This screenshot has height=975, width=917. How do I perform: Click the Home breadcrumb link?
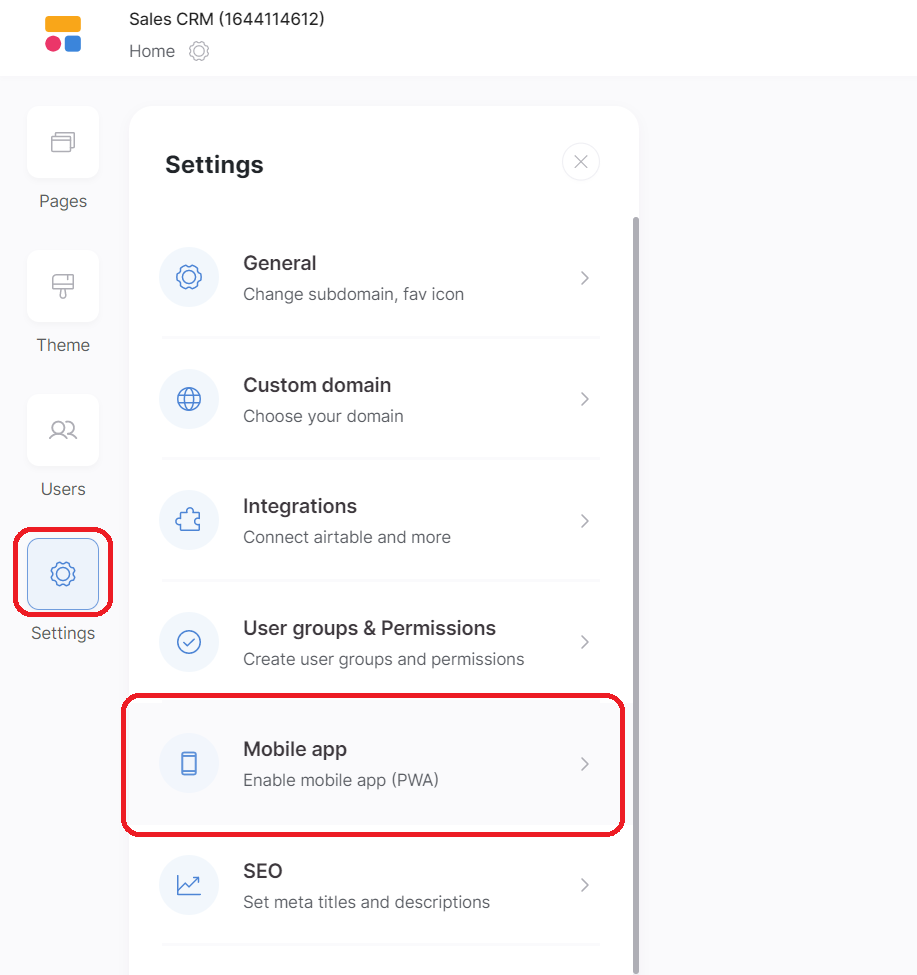[x=152, y=51]
